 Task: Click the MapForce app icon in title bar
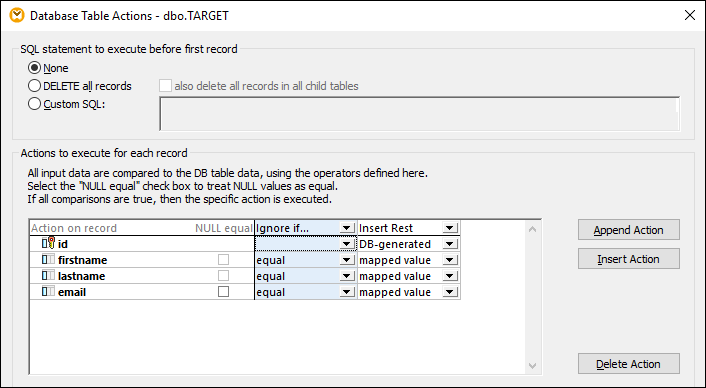(x=17, y=15)
